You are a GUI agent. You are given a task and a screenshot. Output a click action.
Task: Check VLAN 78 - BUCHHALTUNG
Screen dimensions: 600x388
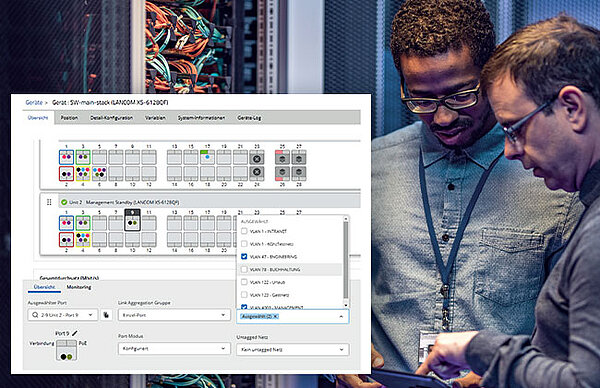tap(244, 269)
